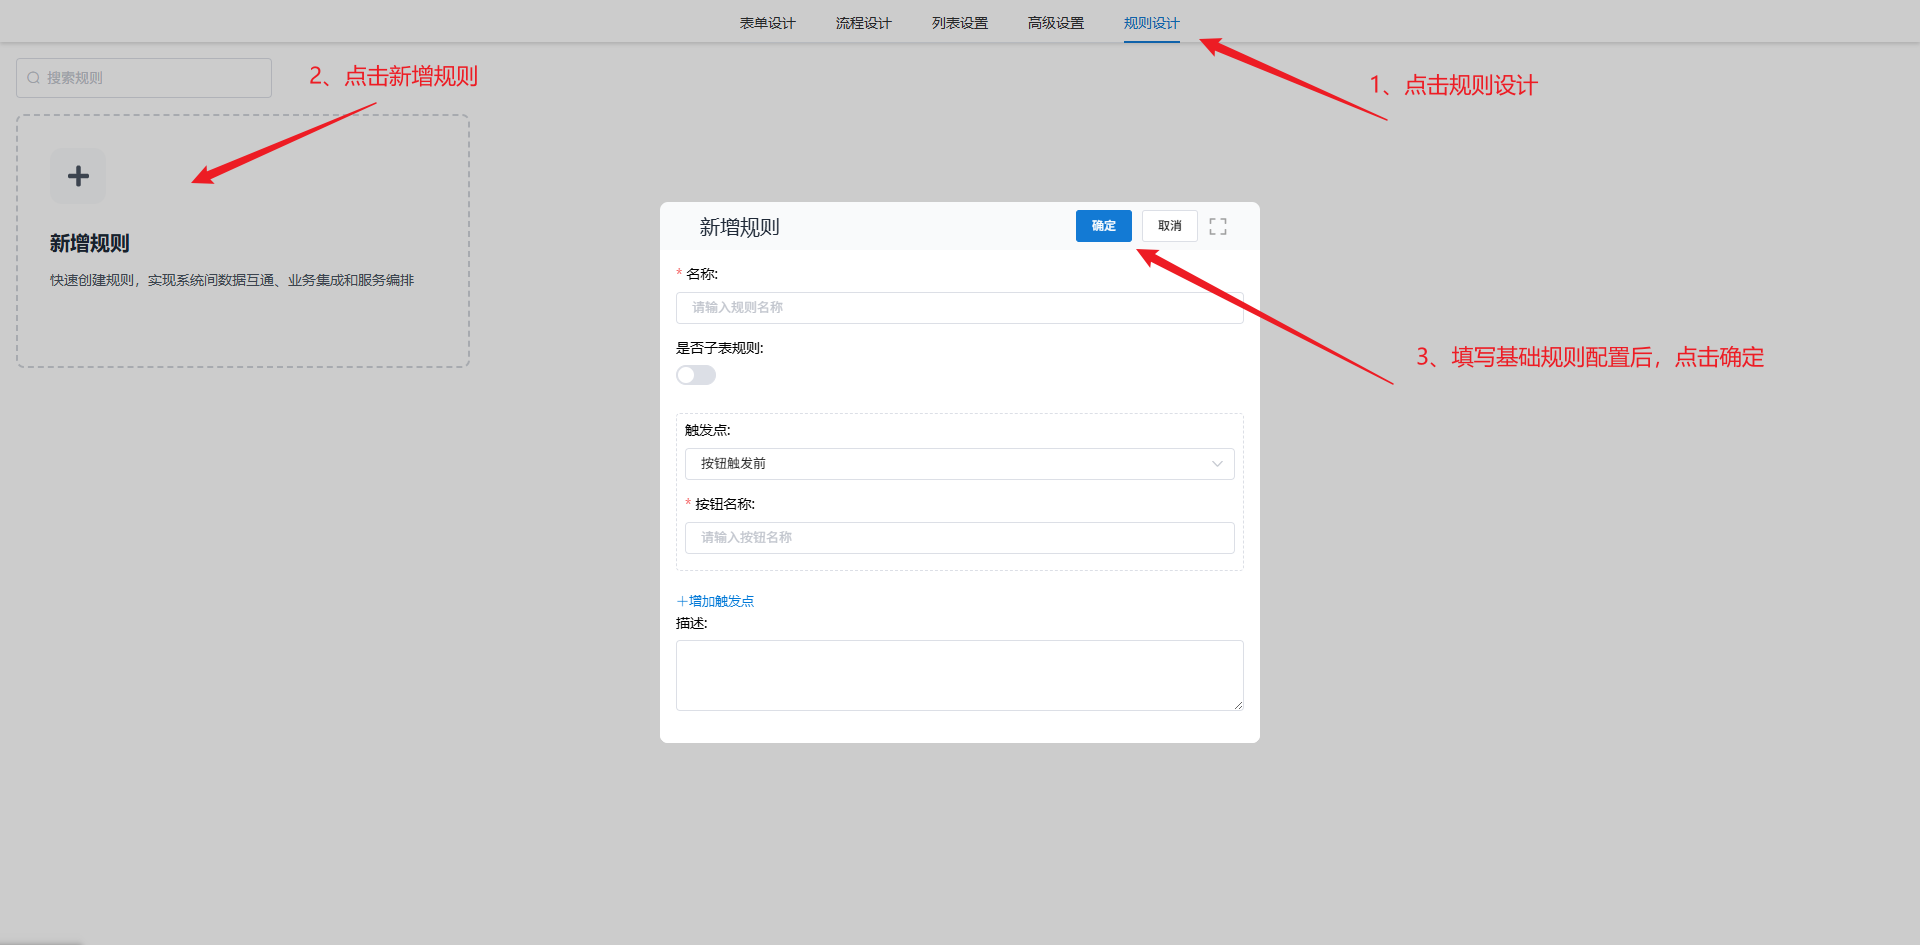Image resolution: width=1920 pixels, height=945 pixels.
Task: Click the magnifier icon in the search box
Action: (34, 78)
